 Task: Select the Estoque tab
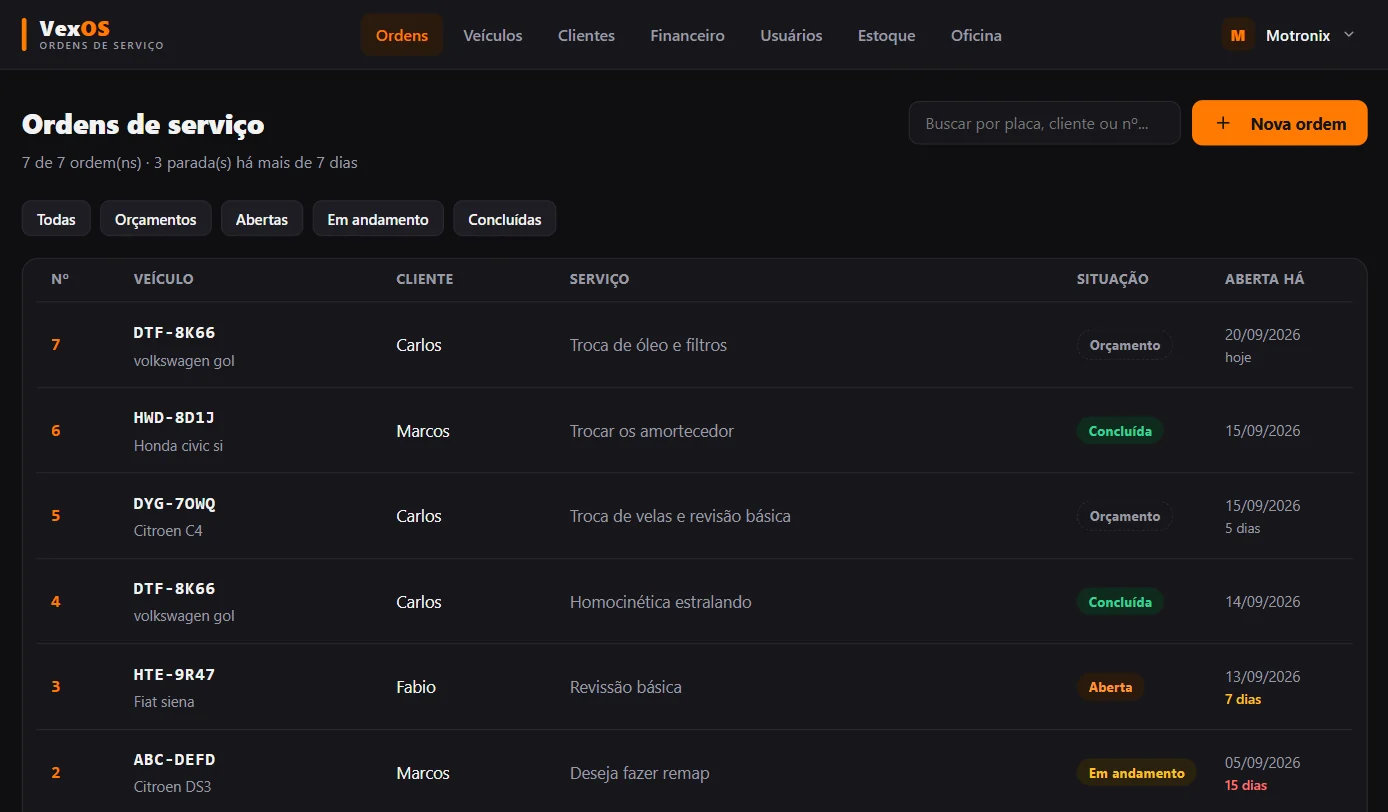click(x=887, y=35)
